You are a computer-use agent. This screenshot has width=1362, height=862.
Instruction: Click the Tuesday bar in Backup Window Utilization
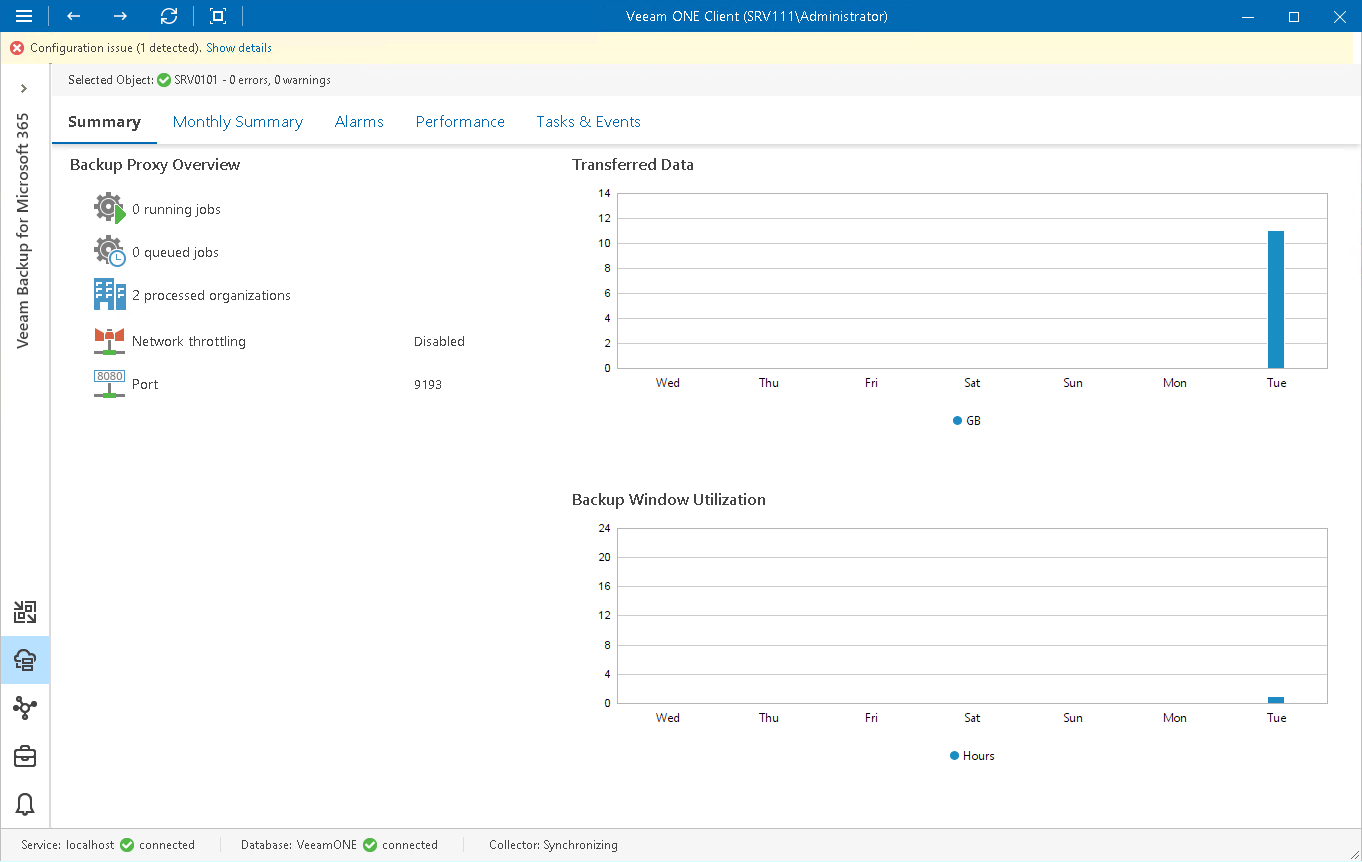coord(1276,700)
